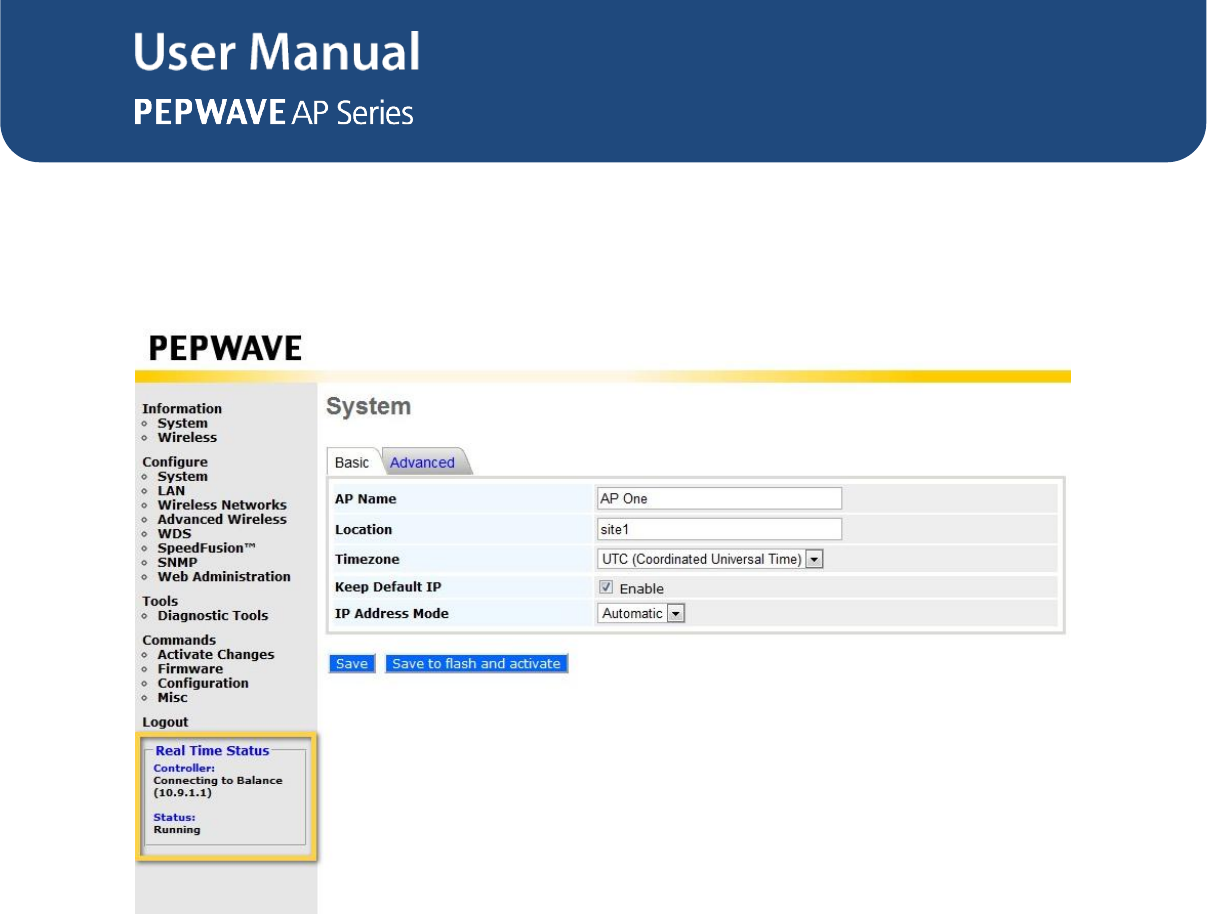
Task: Click the Location input field
Action: pos(719,529)
